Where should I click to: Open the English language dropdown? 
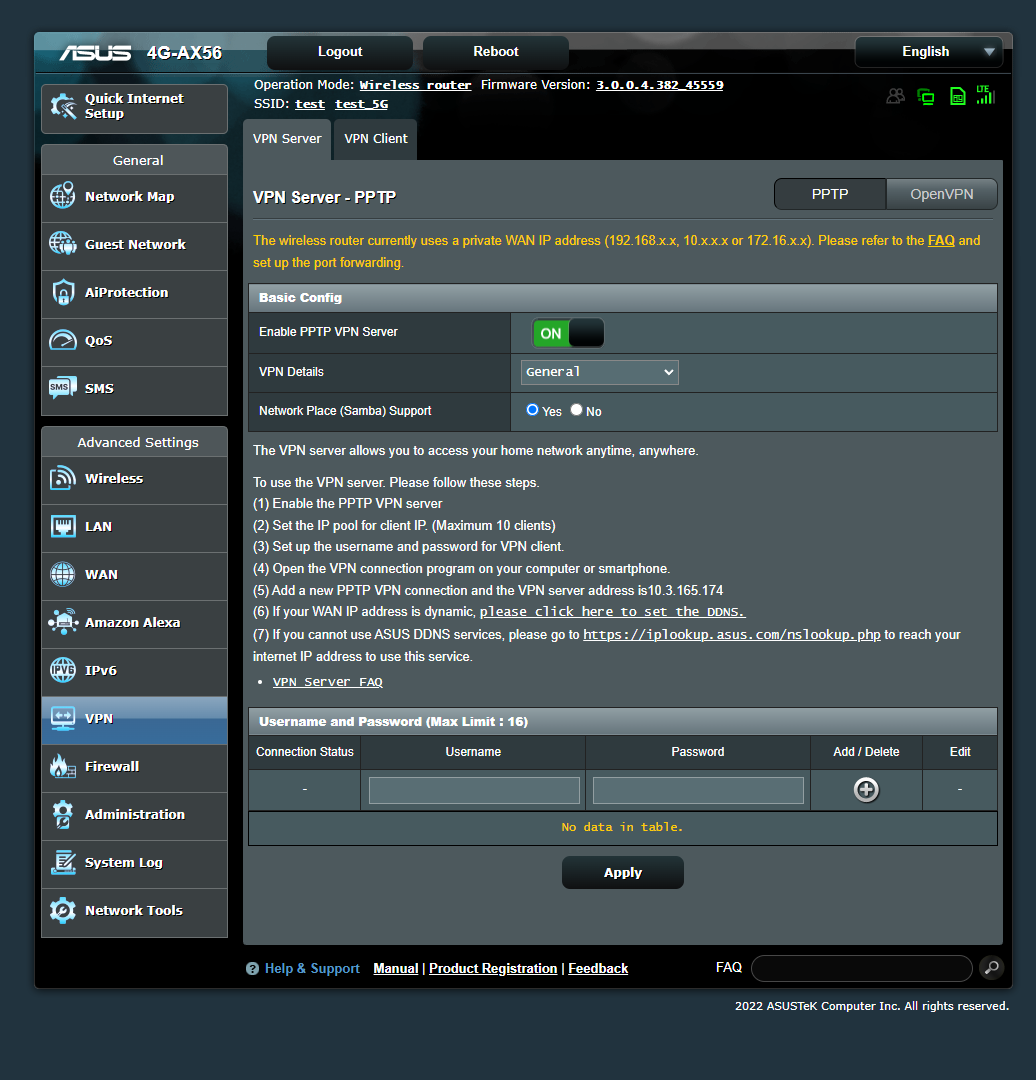coord(929,52)
